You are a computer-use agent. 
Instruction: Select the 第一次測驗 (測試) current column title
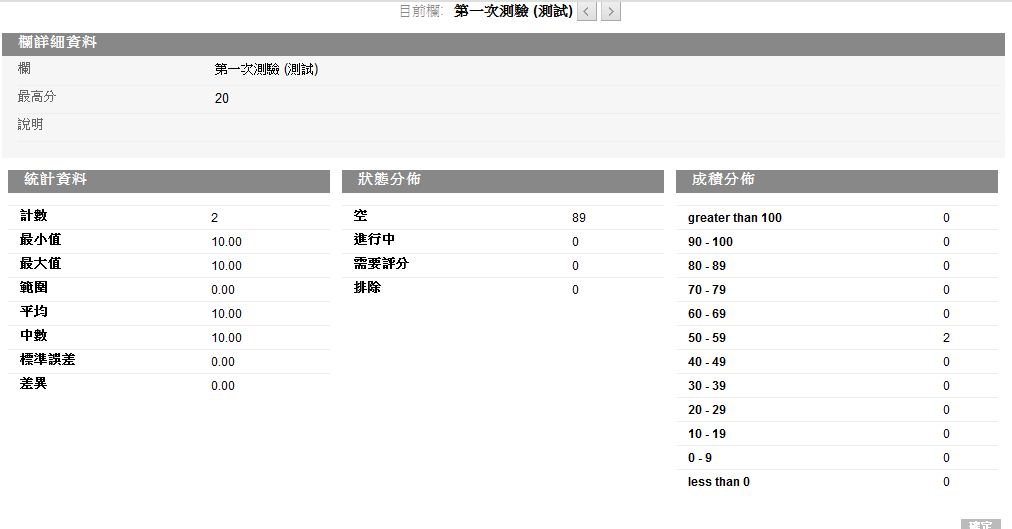click(x=513, y=12)
